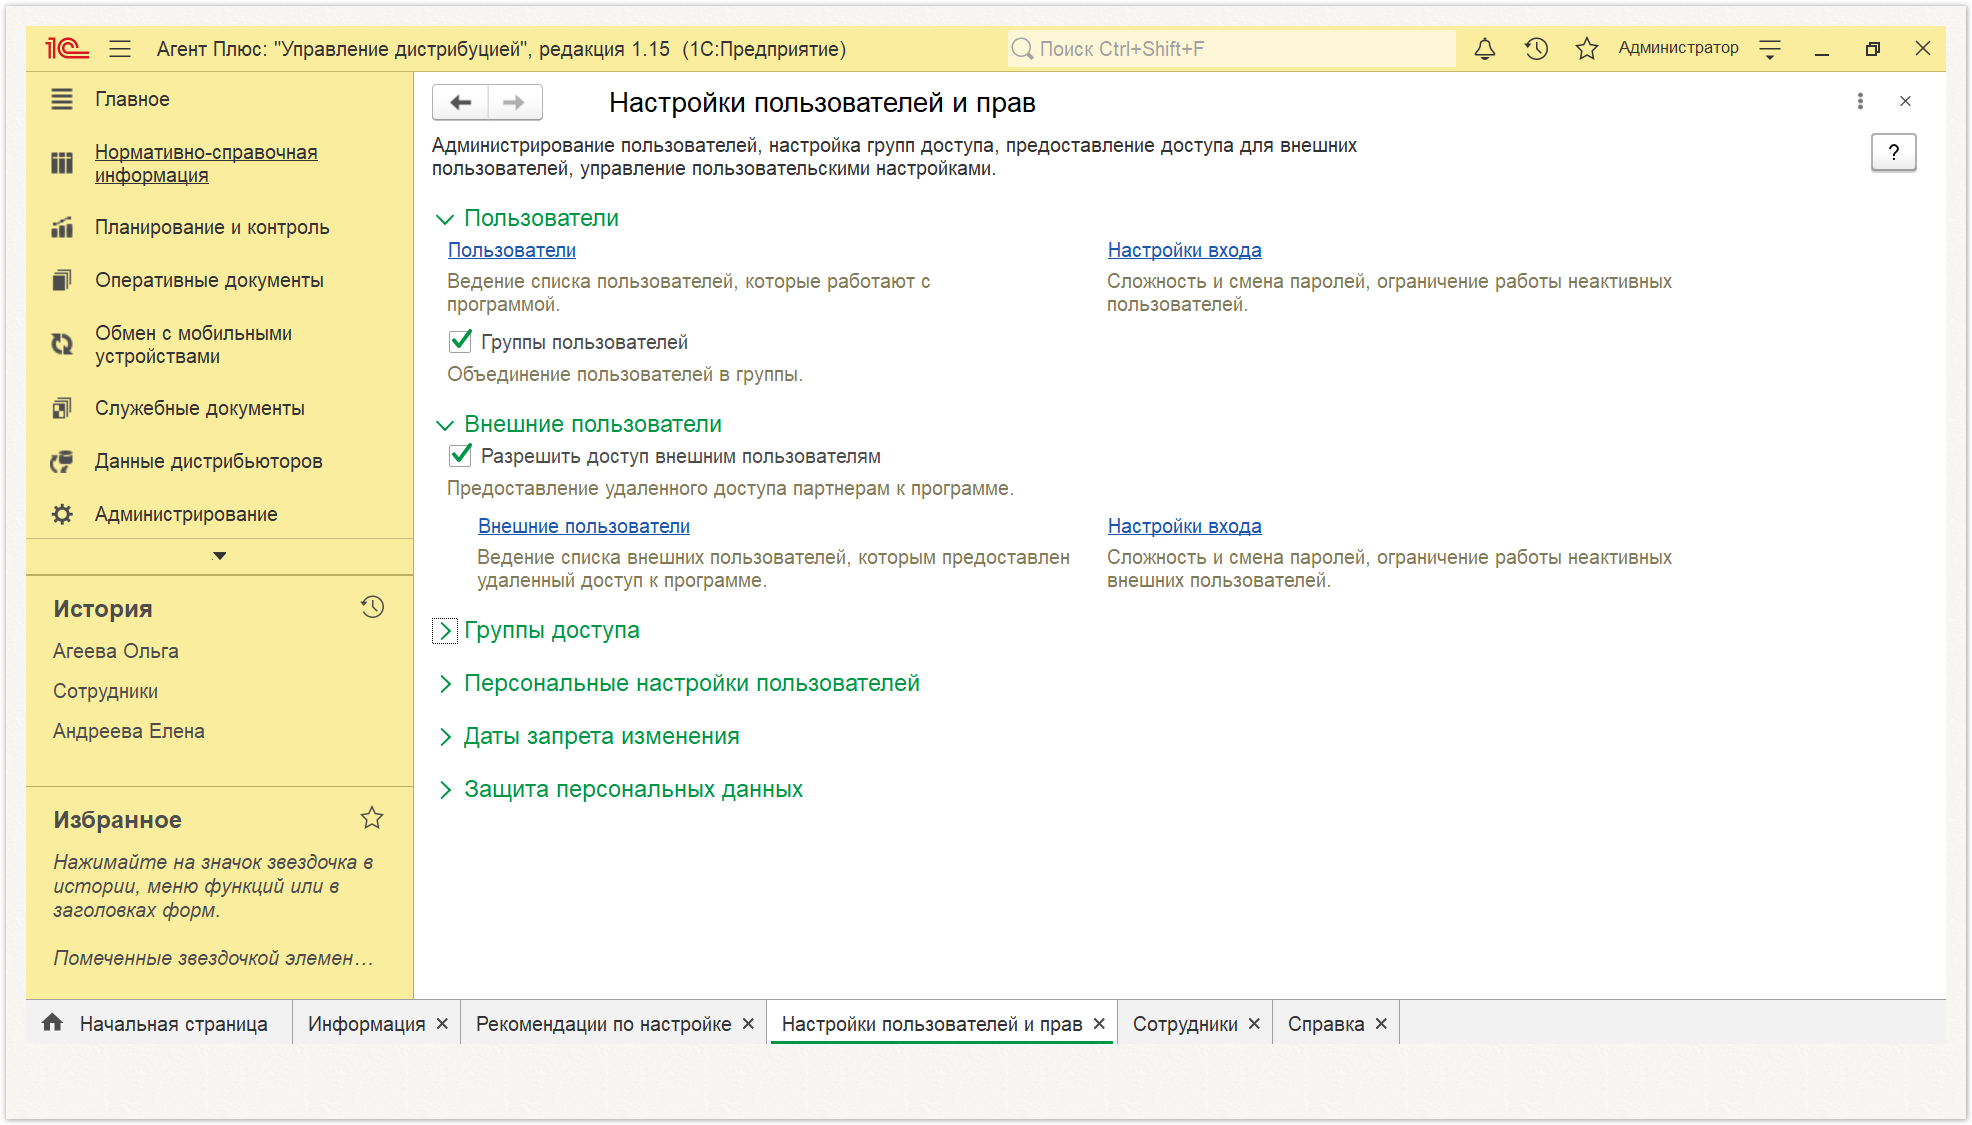Close the Рекомендации по настройке tab

coord(748,1024)
